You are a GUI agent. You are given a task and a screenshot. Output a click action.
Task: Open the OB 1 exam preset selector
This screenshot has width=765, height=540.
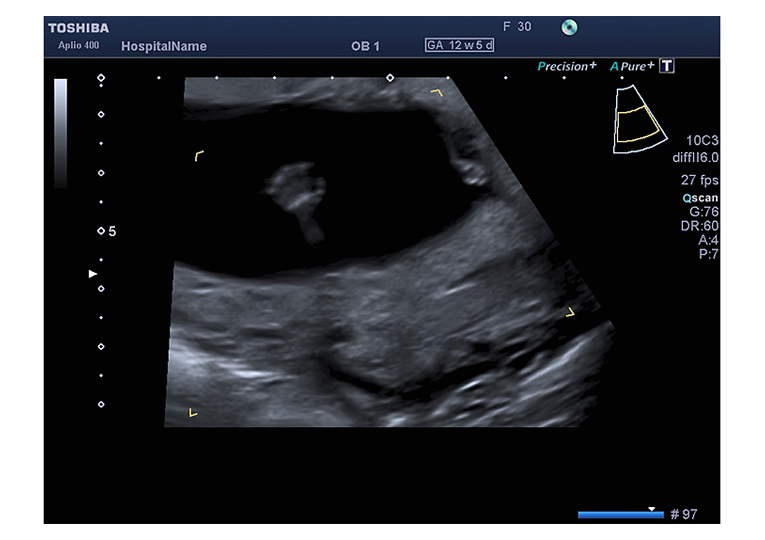(x=365, y=46)
